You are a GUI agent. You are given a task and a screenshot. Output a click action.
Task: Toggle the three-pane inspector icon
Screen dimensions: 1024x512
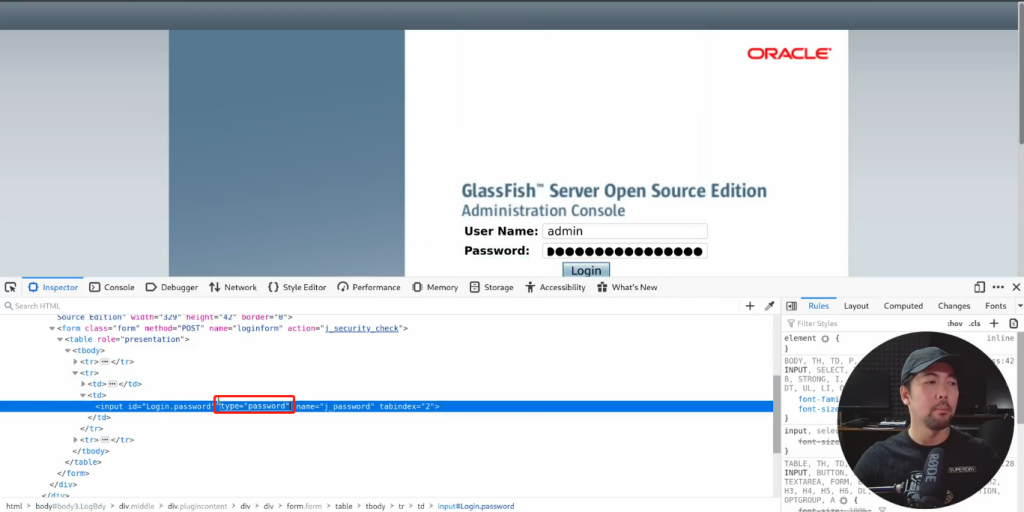(x=791, y=306)
